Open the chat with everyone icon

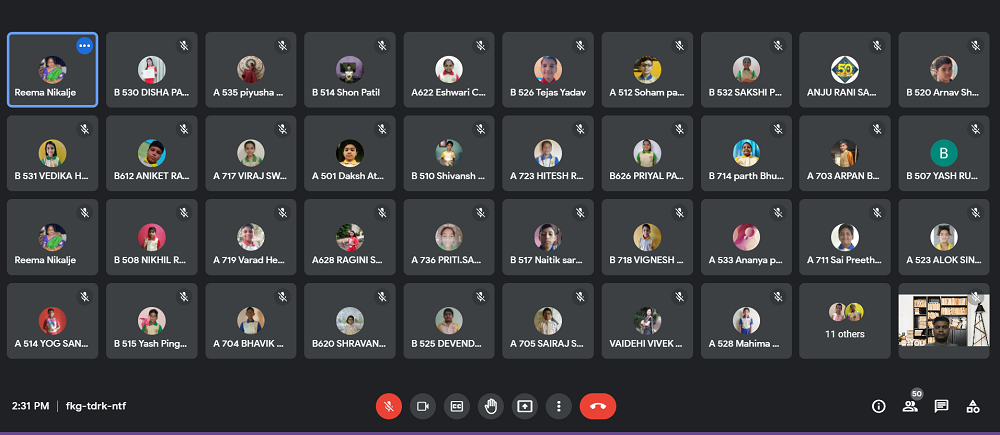tap(941, 406)
